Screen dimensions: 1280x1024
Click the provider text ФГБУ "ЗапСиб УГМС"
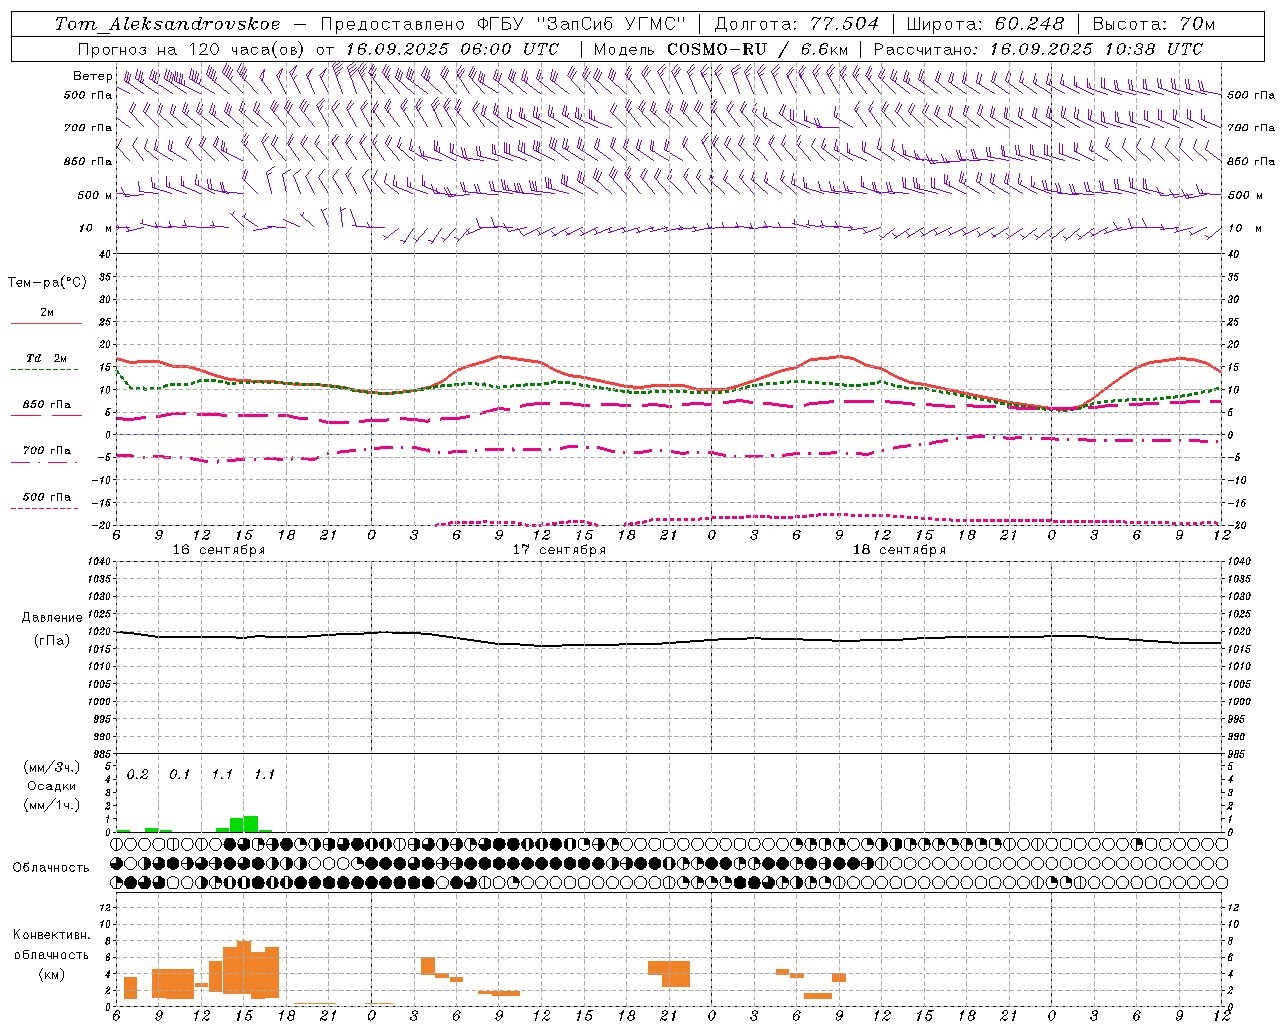[581, 24]
